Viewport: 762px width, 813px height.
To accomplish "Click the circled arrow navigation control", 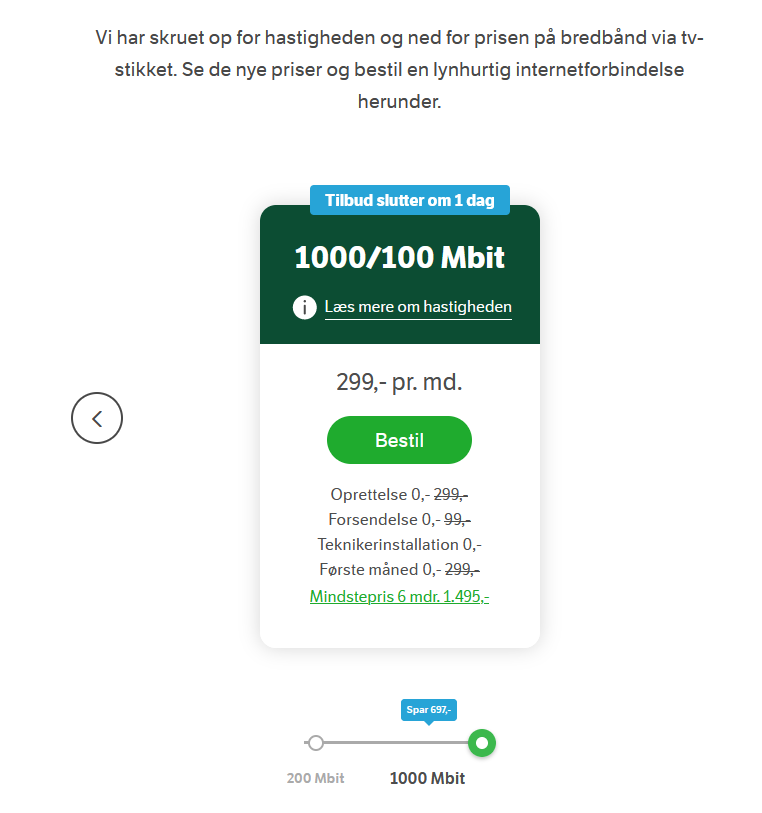I will 96,418.
